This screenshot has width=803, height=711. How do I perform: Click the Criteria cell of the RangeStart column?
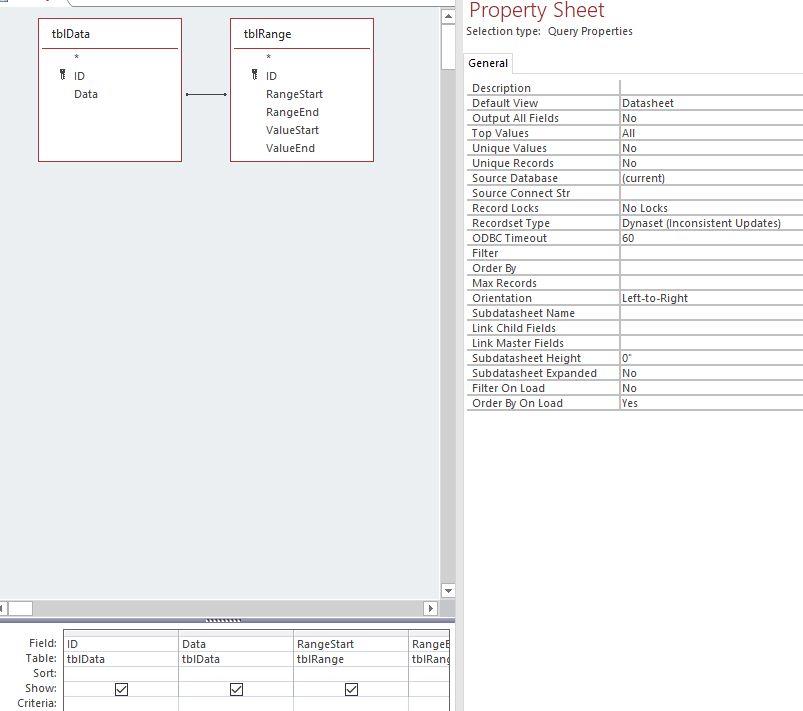tap(351, 704)
